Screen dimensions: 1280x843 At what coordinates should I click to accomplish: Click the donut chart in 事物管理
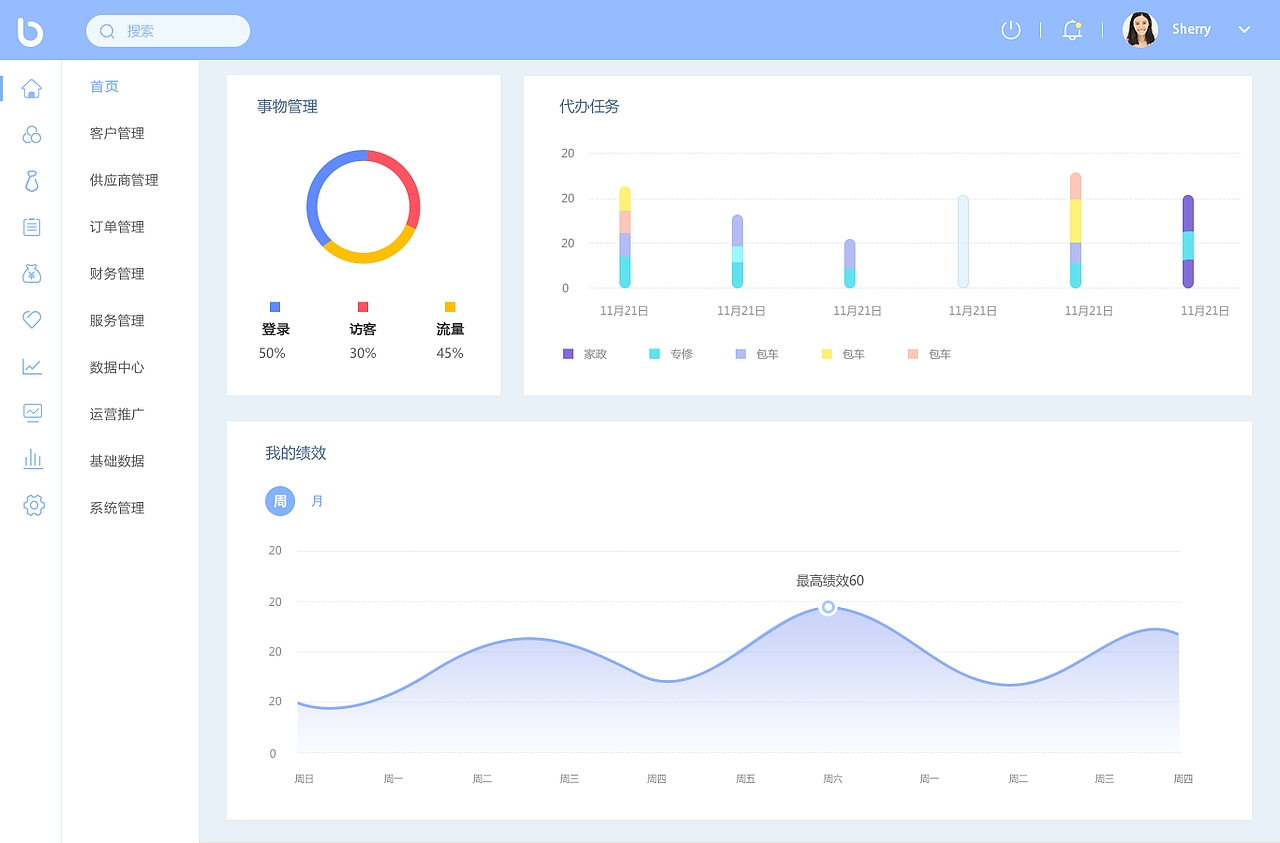[363, 207]
